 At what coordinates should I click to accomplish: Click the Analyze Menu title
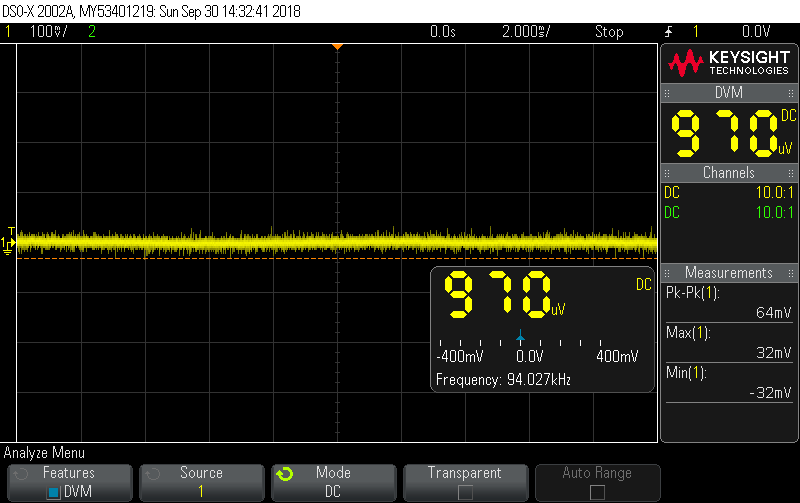(44, 453)
